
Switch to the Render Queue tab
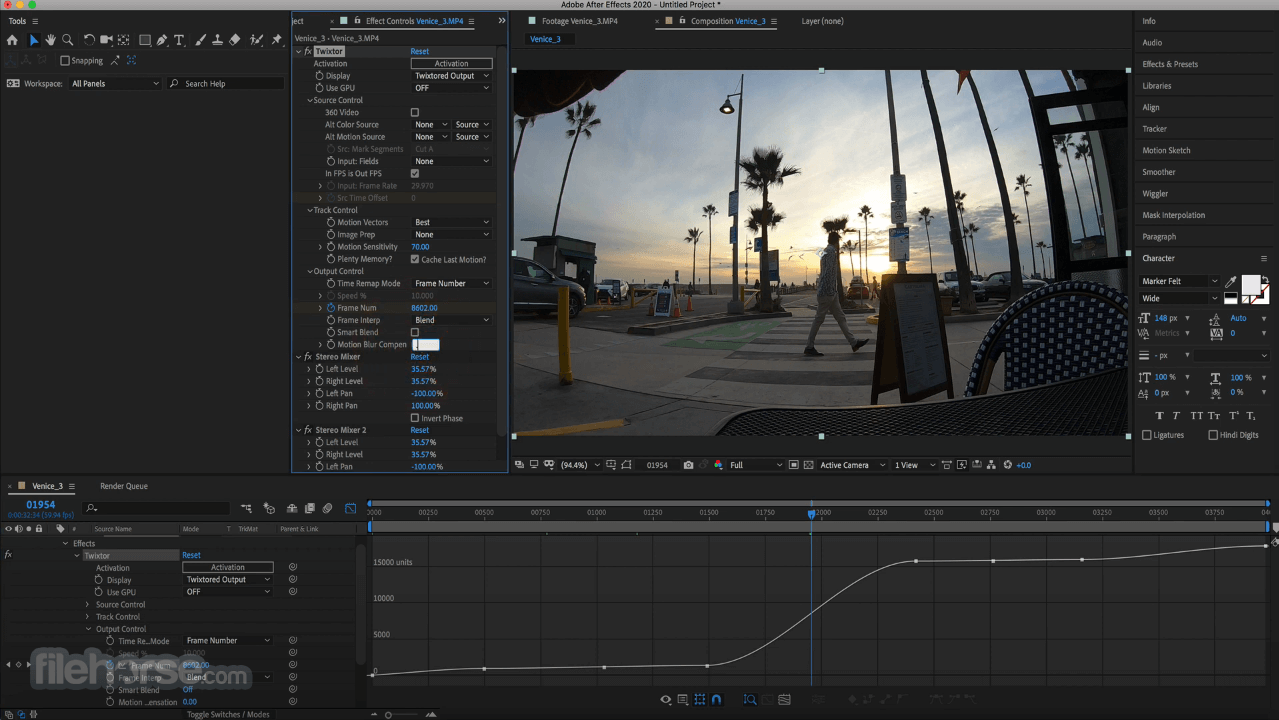tap(123, 486)
